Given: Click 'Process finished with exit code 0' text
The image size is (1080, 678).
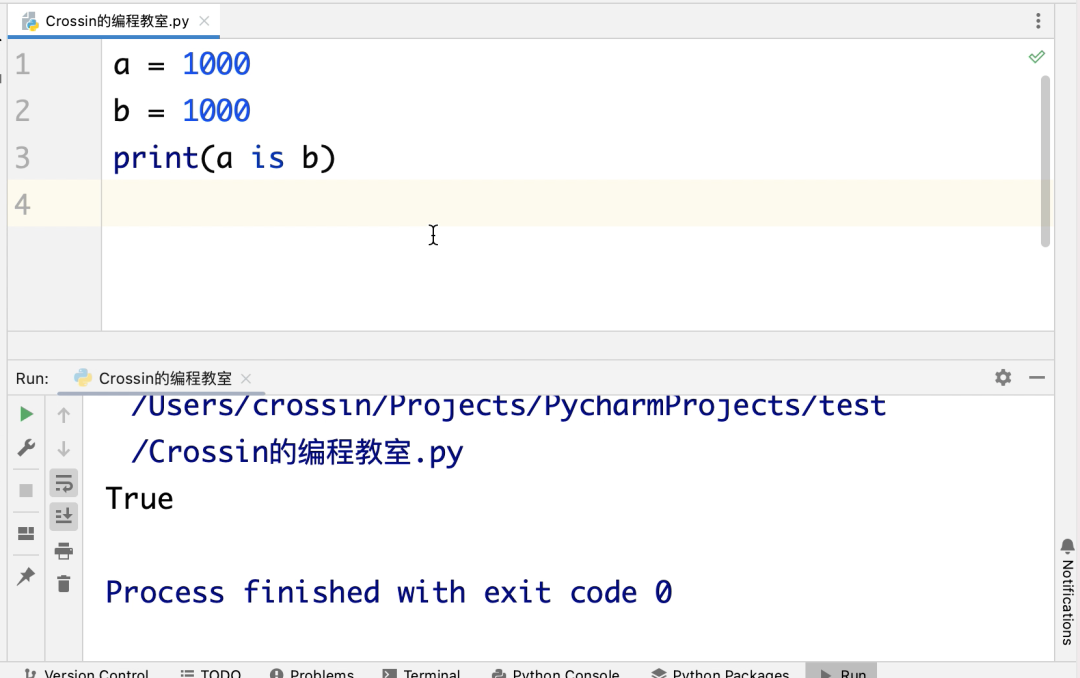Looking at the screenshot, I should pyautogui.click(x=388, y=592).
